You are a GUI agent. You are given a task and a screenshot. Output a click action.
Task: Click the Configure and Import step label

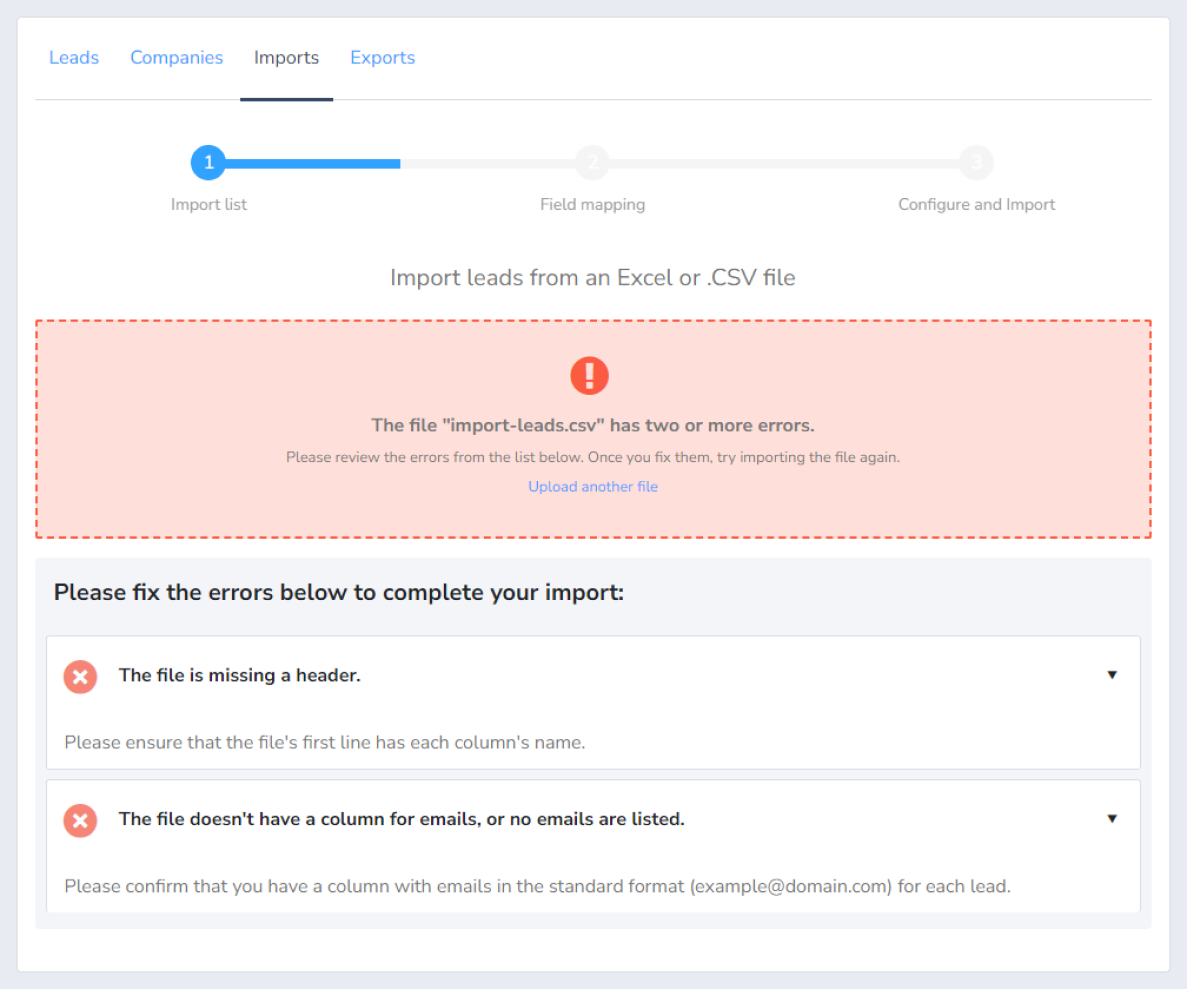coord(976,204)
